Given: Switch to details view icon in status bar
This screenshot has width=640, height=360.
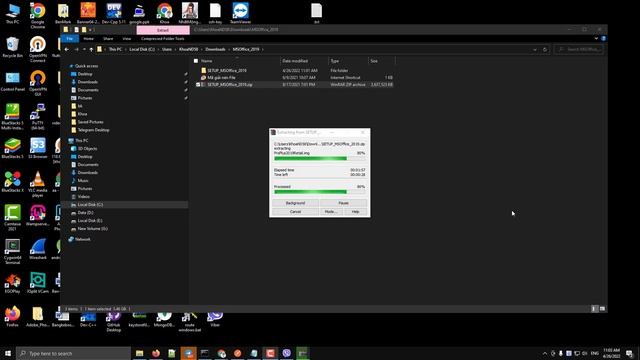Looking at the screenshot, I should tap(594, 309).
